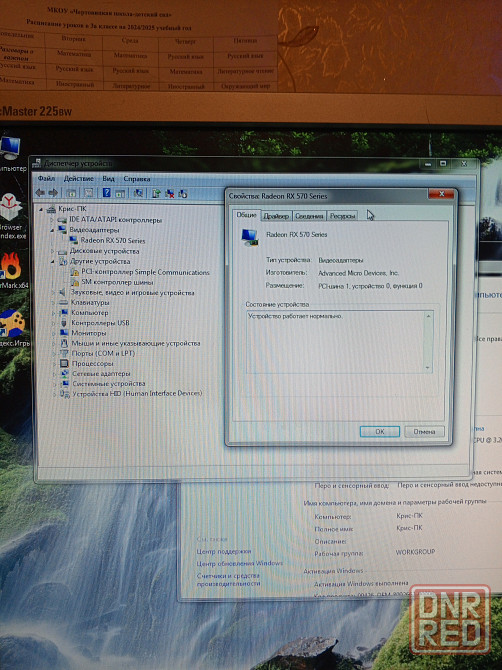Expand the Системные устройства node arrow
This screenshot has height=670, width=502.
[54, 384]
